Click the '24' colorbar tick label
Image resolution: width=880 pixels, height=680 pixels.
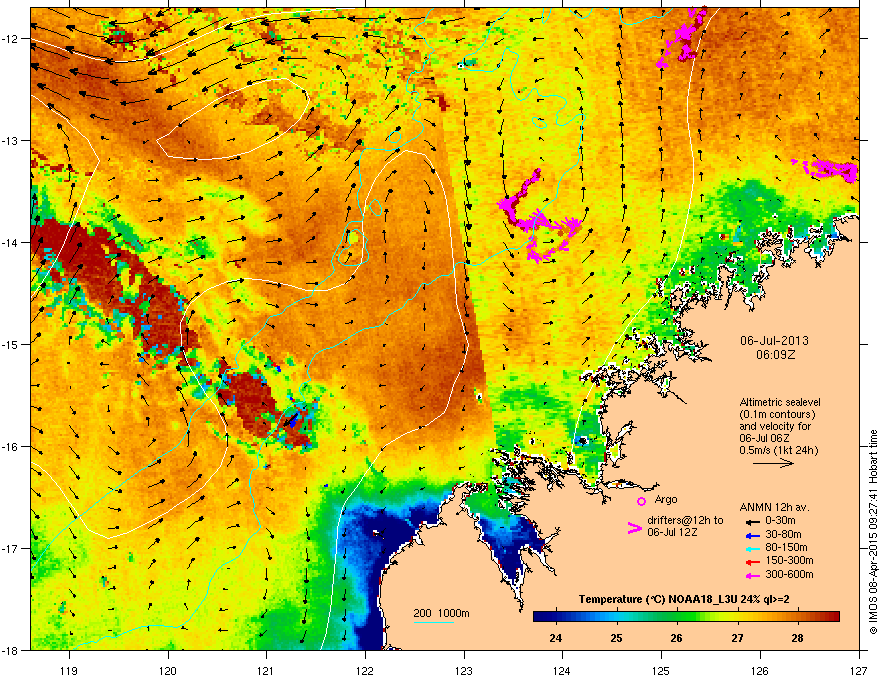[x=556, y=638]
